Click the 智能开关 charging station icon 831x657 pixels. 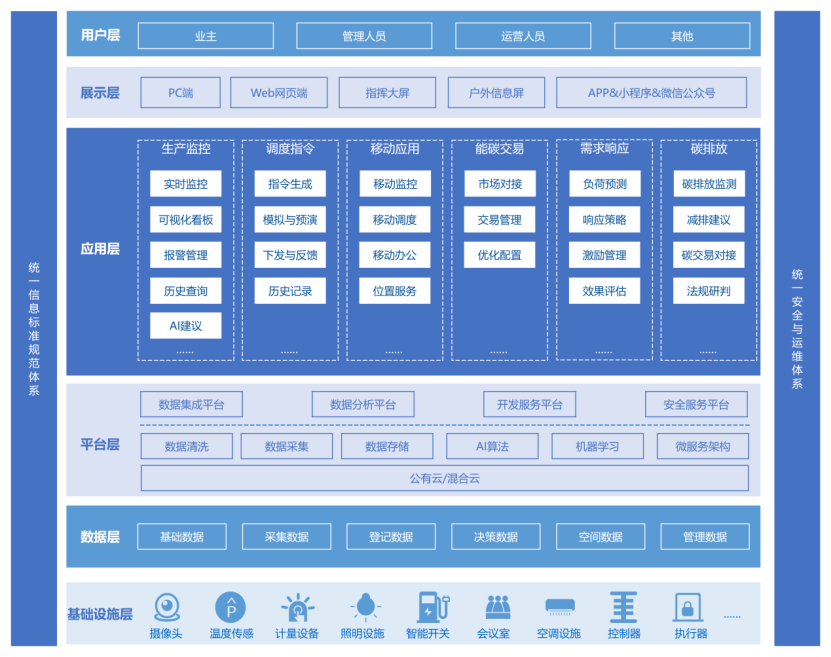pyautogui.click(x=432, y=606)
